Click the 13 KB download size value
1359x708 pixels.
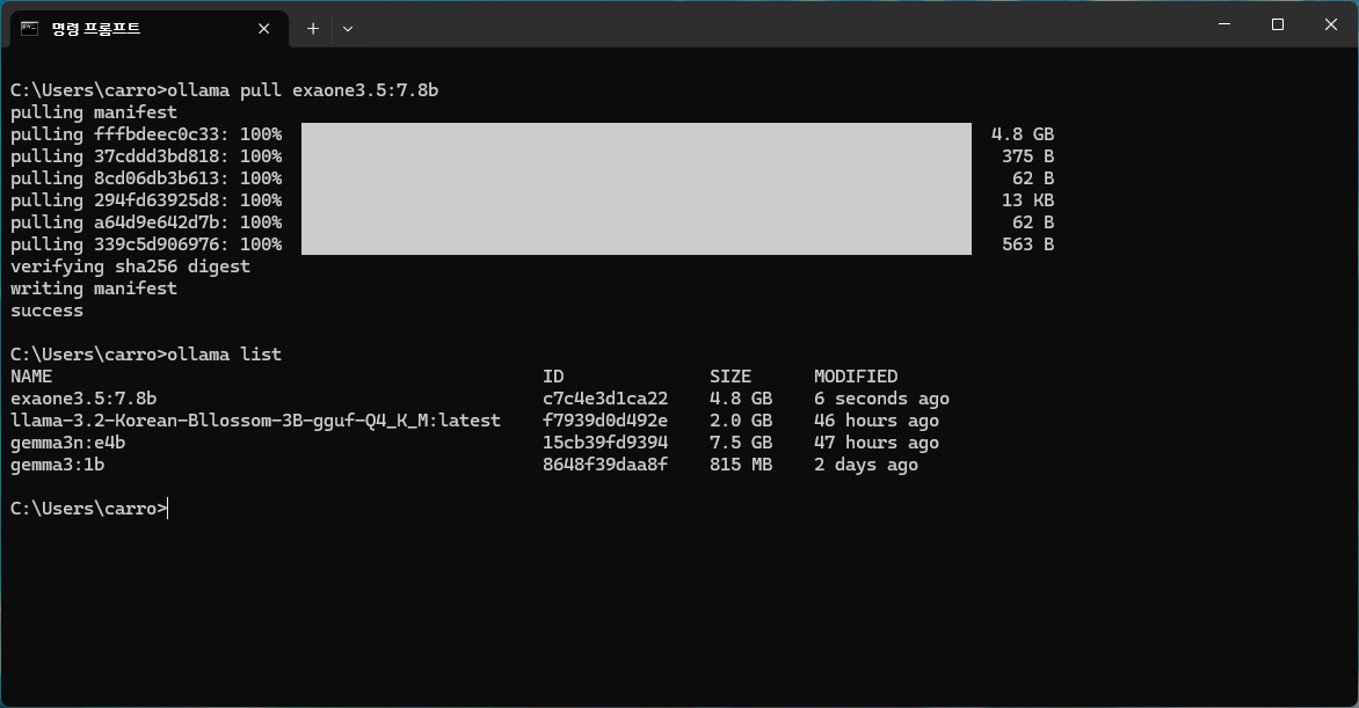pos(1028,200)
